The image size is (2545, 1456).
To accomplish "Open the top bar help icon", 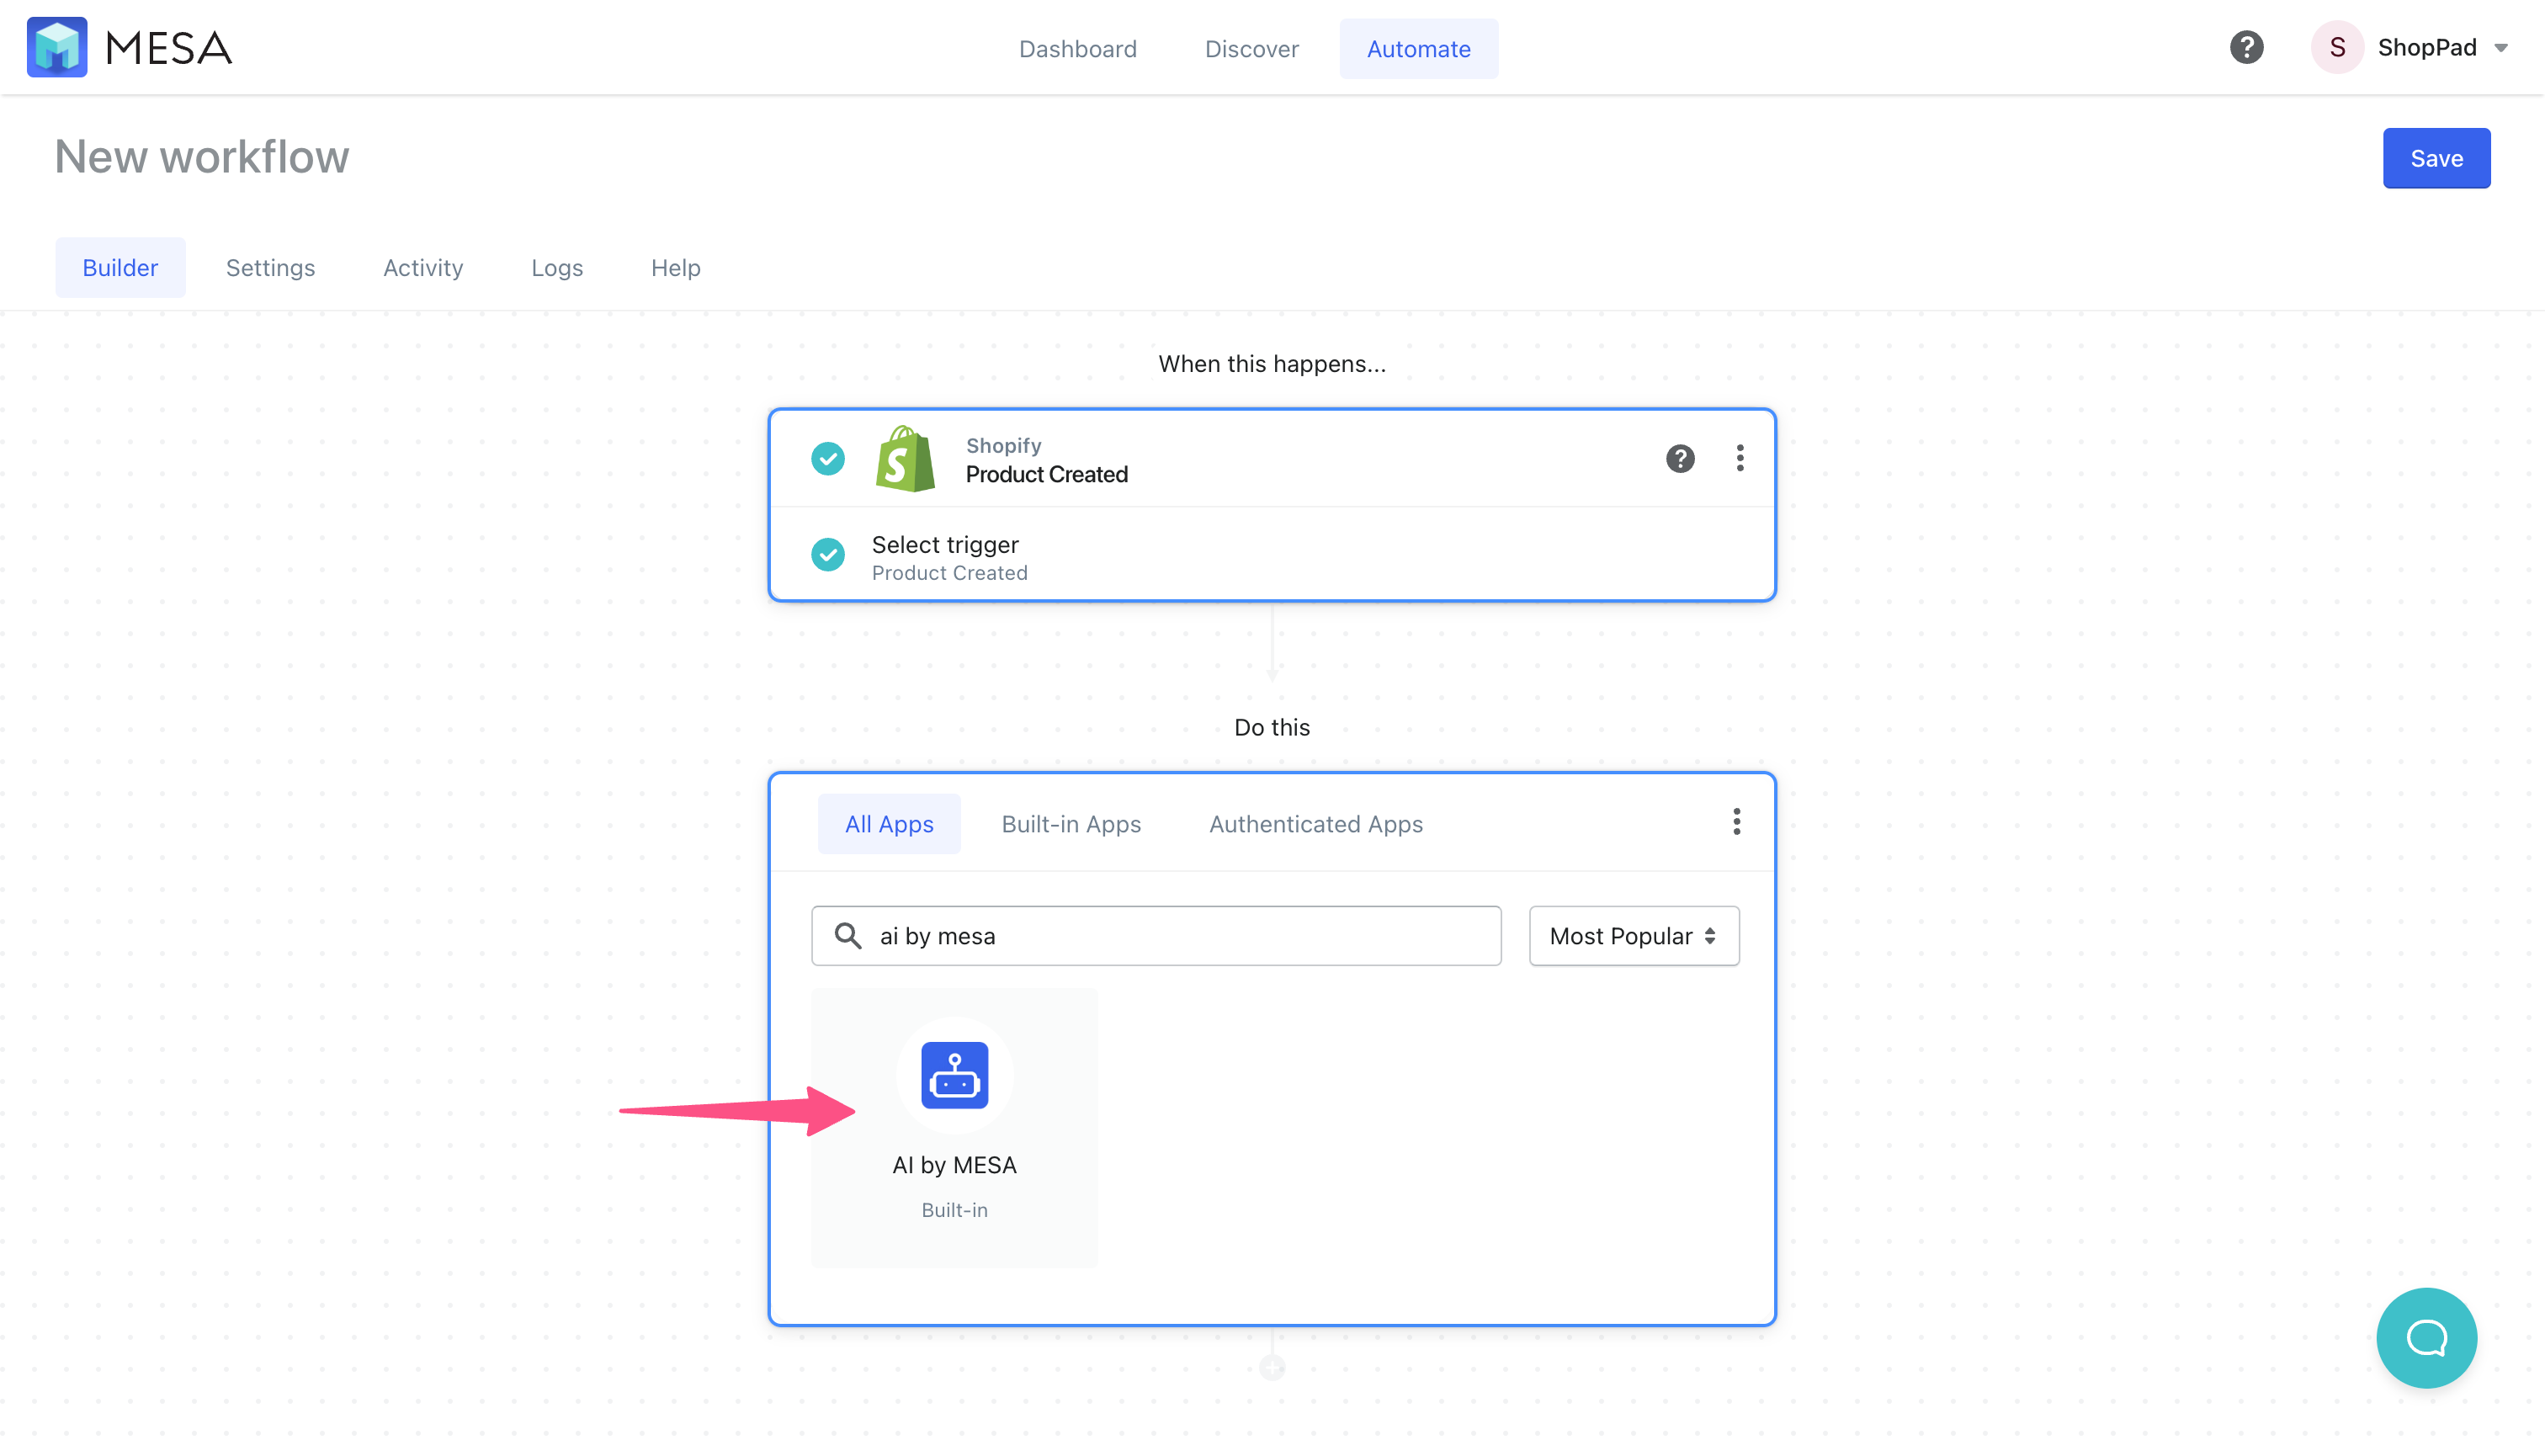I will click(2246, 47).
